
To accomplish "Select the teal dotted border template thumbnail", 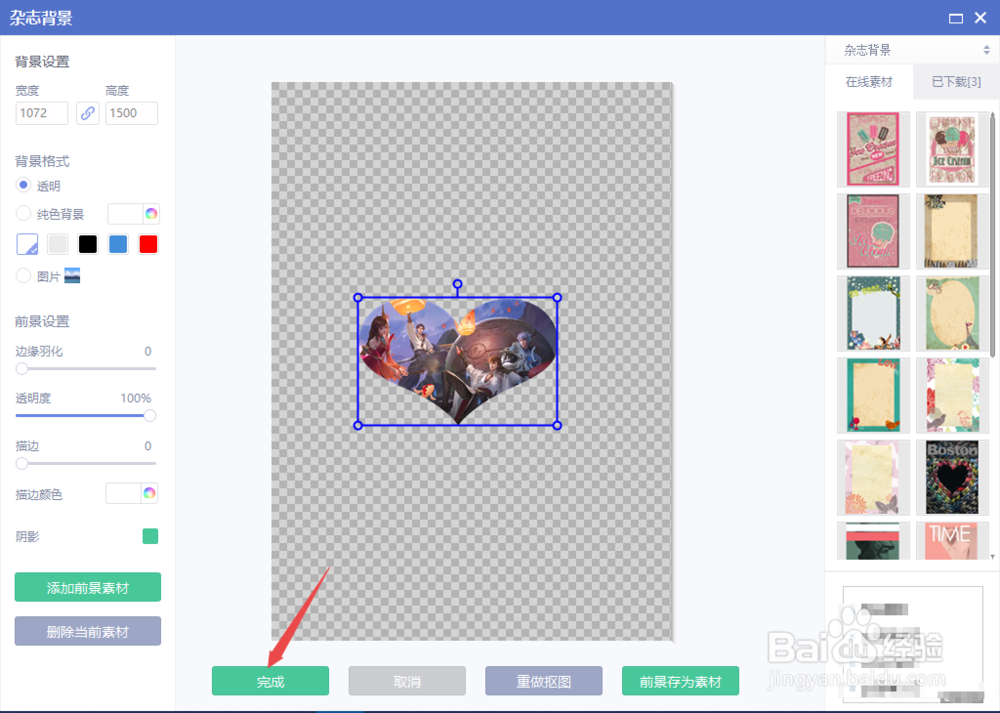I will 873,313.
